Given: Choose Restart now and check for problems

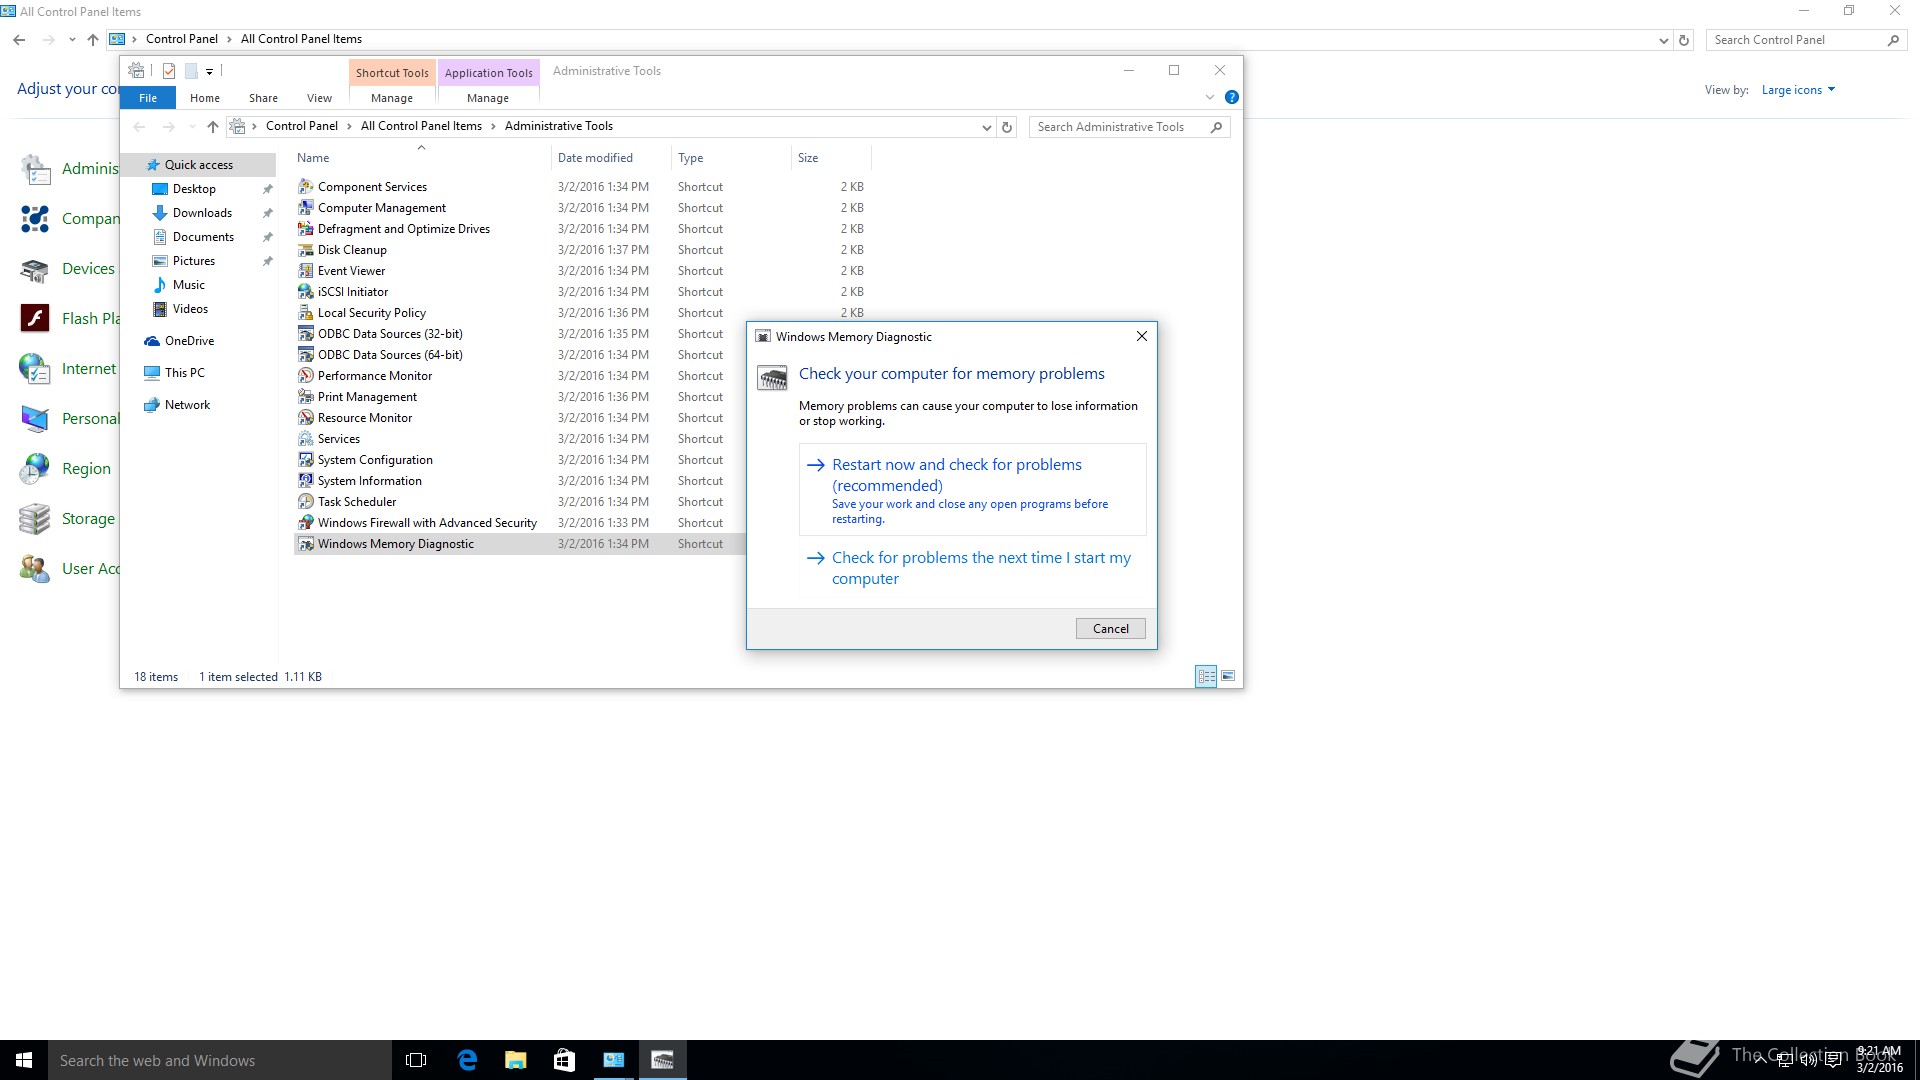Looking at the screenshot, I should tap(972, 490).
